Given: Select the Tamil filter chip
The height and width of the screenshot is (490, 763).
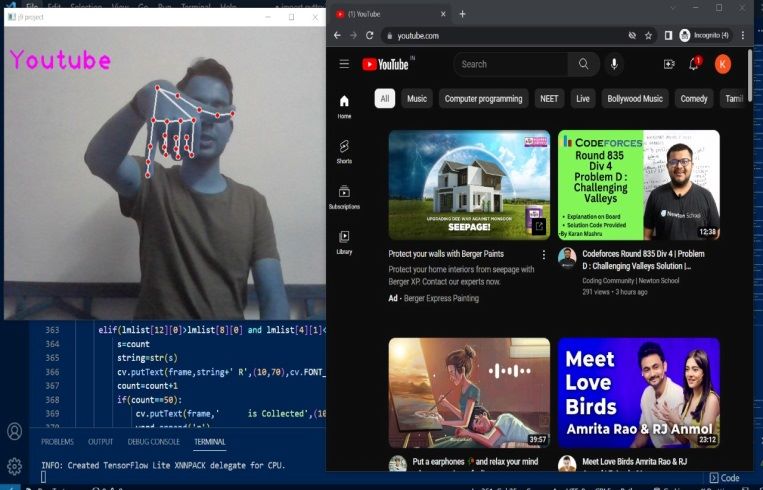Looking at the screenshot, I should click(733, 99).
